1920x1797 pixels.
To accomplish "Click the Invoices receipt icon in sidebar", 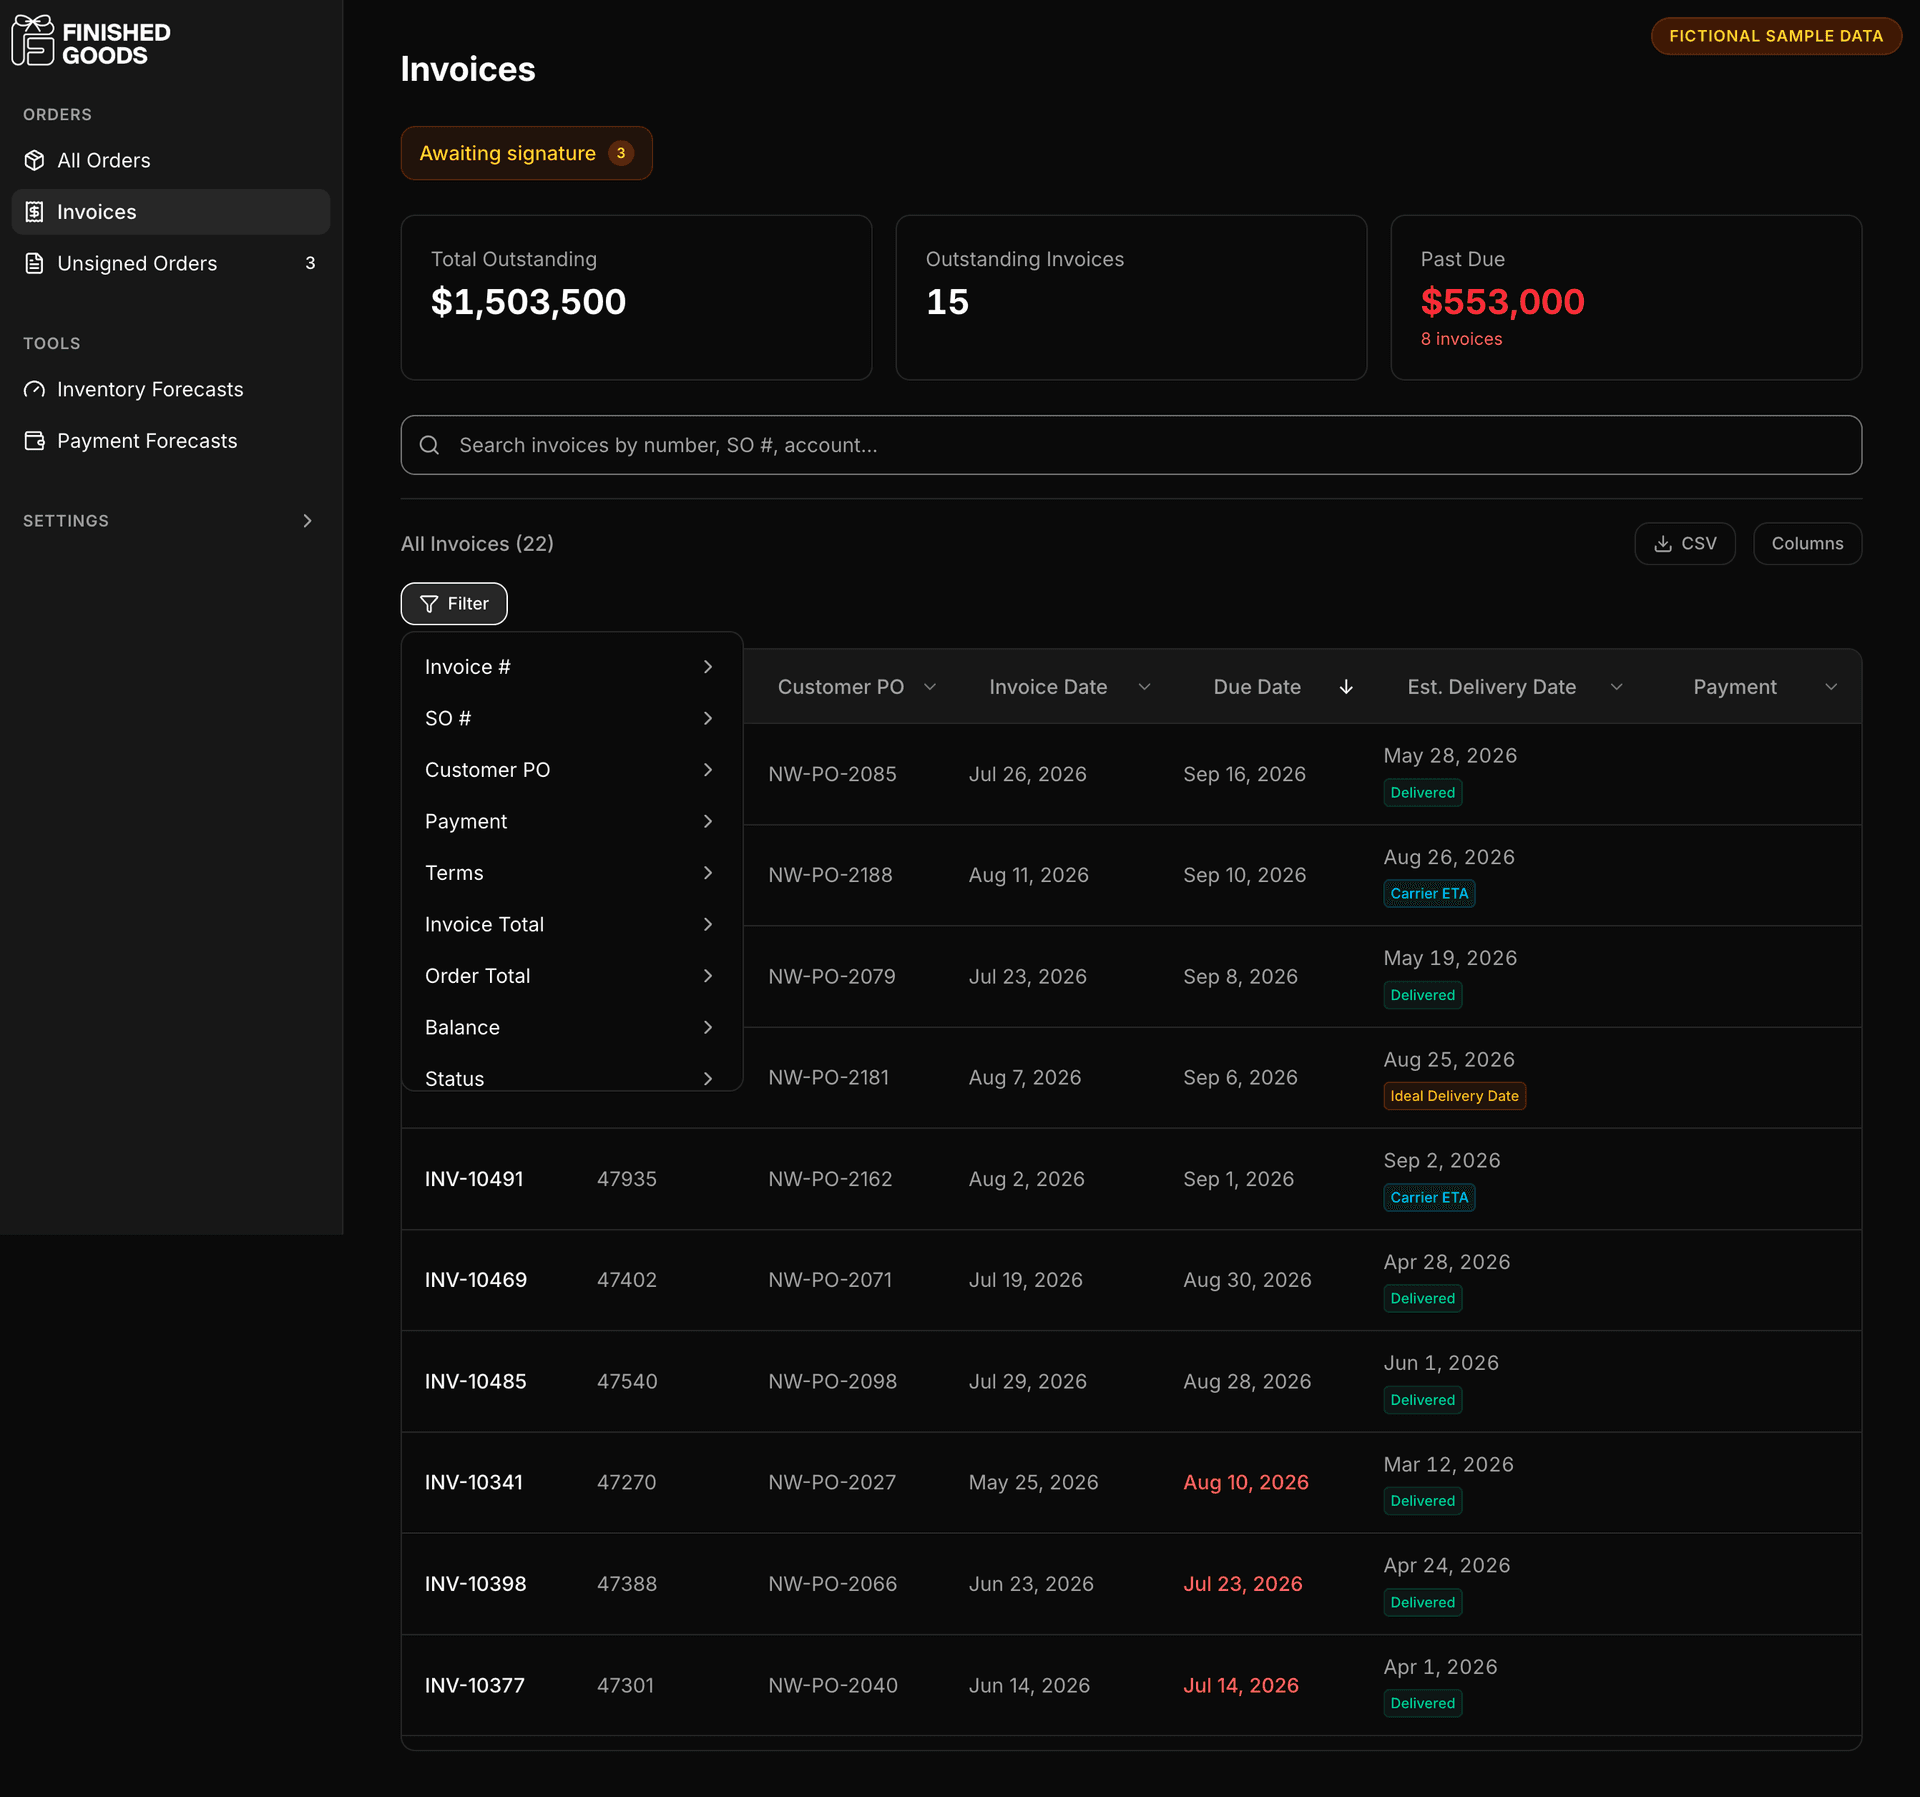I will coord(35,212).
